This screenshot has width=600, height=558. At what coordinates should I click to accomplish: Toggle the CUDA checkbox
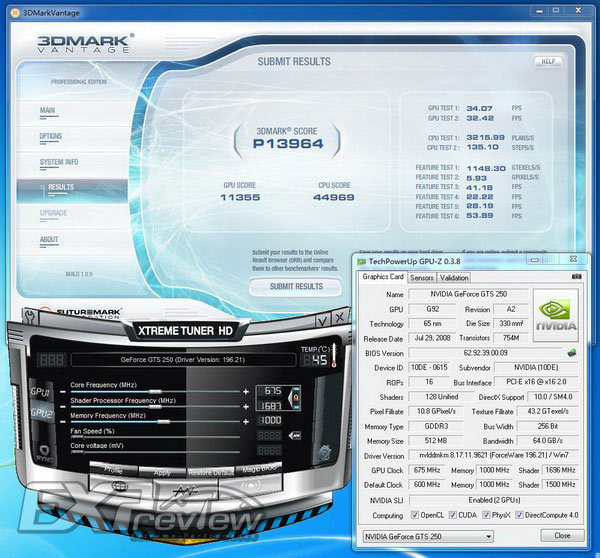click(453, 515)
